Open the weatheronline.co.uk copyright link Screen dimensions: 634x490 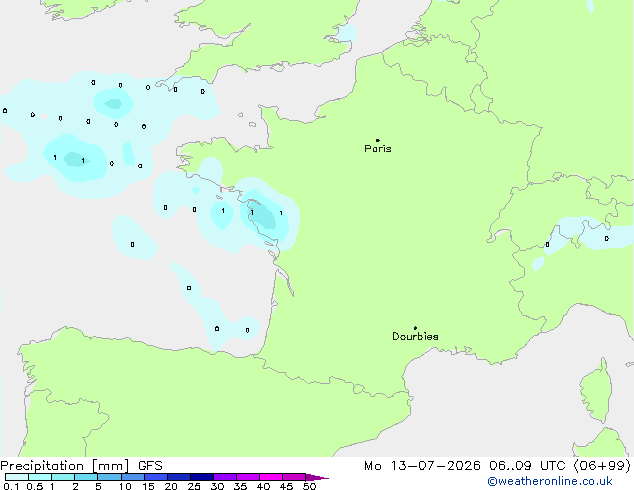[550, 482]
